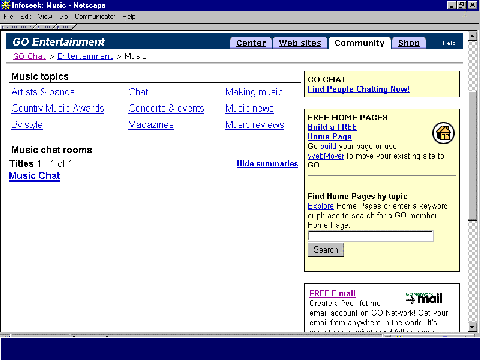Switch to the Web sites tab
Viewport: 480px width, 360px height.
pyautogui.click(x=300, y=43)
